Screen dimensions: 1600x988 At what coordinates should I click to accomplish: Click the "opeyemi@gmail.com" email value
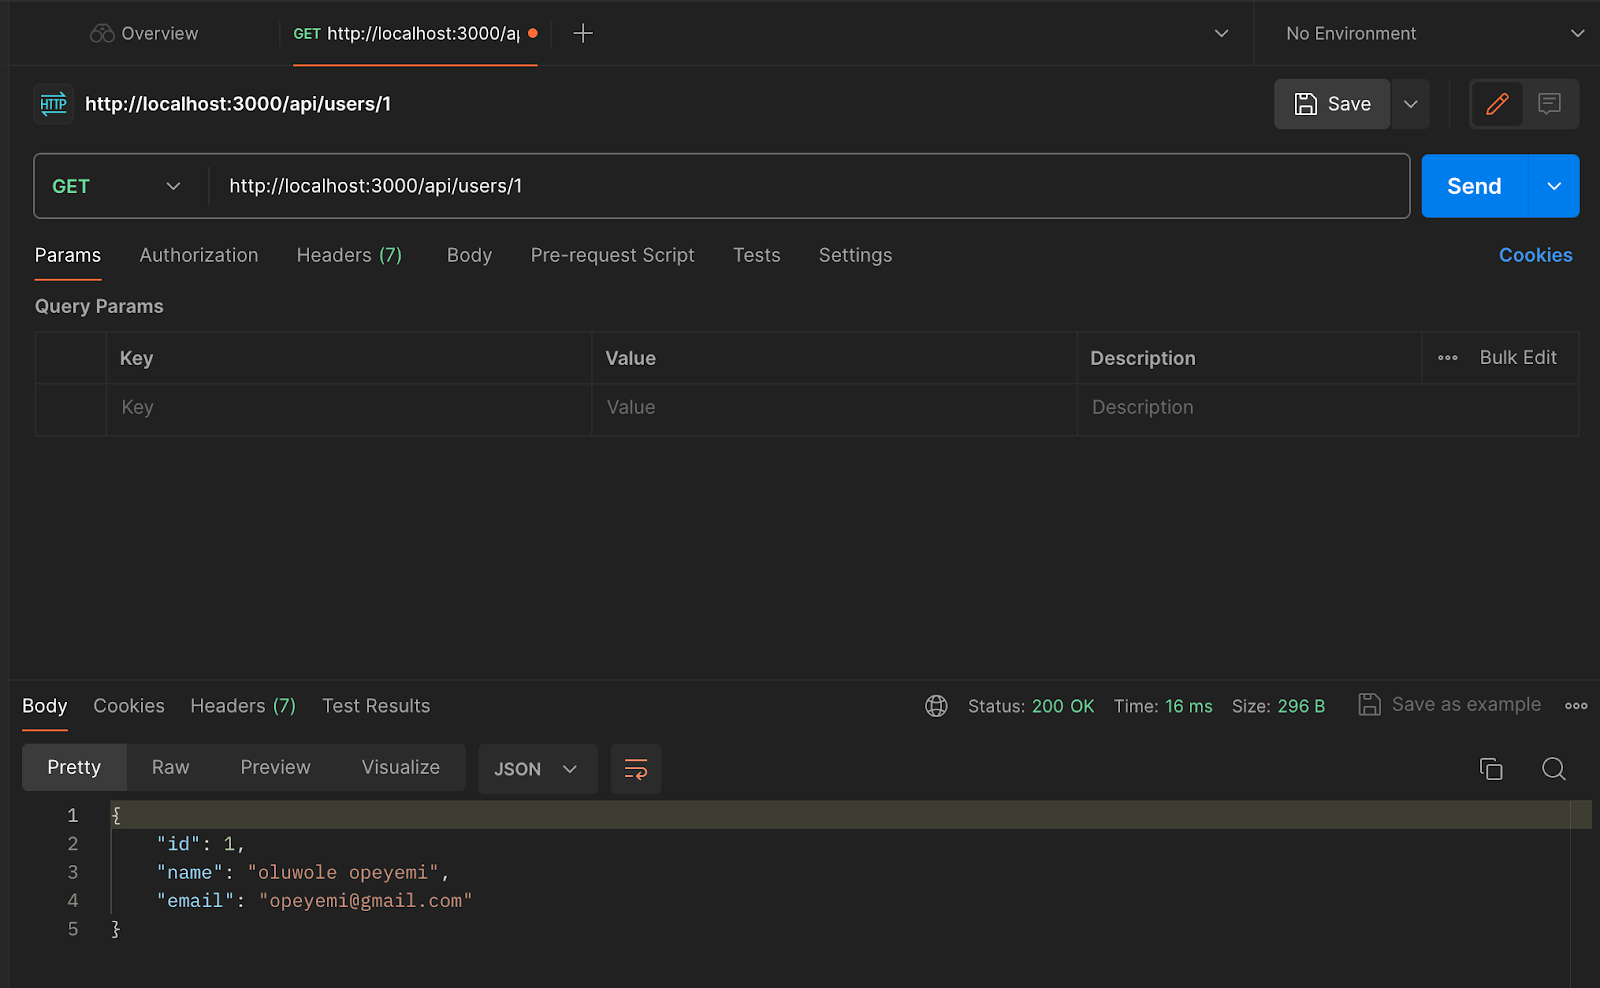click(x=365, y=901)
